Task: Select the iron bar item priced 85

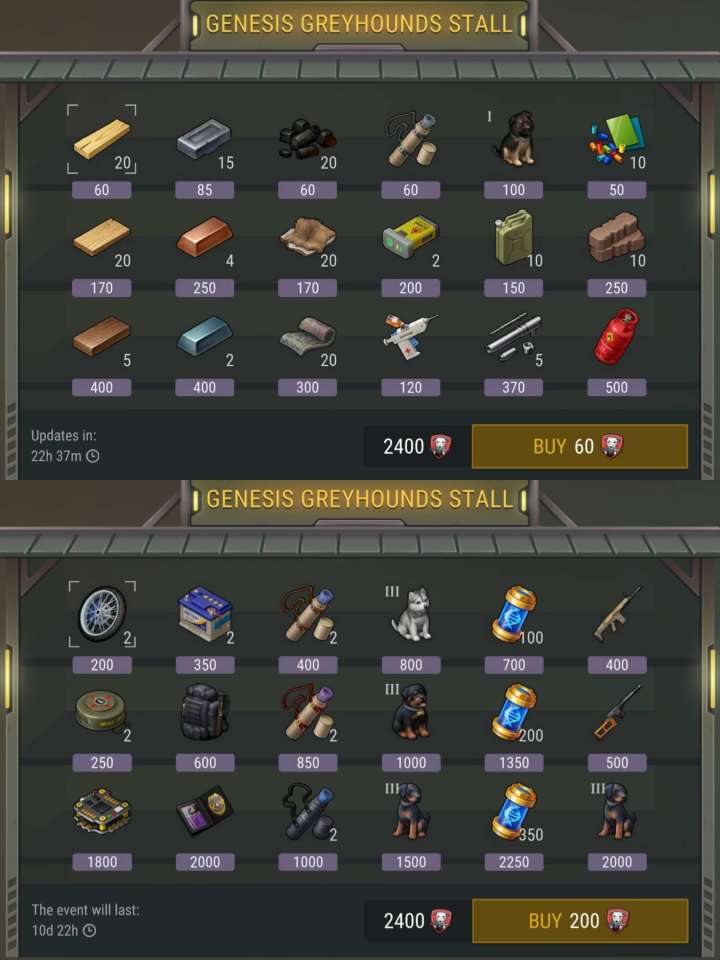Action: pos(204,139)
